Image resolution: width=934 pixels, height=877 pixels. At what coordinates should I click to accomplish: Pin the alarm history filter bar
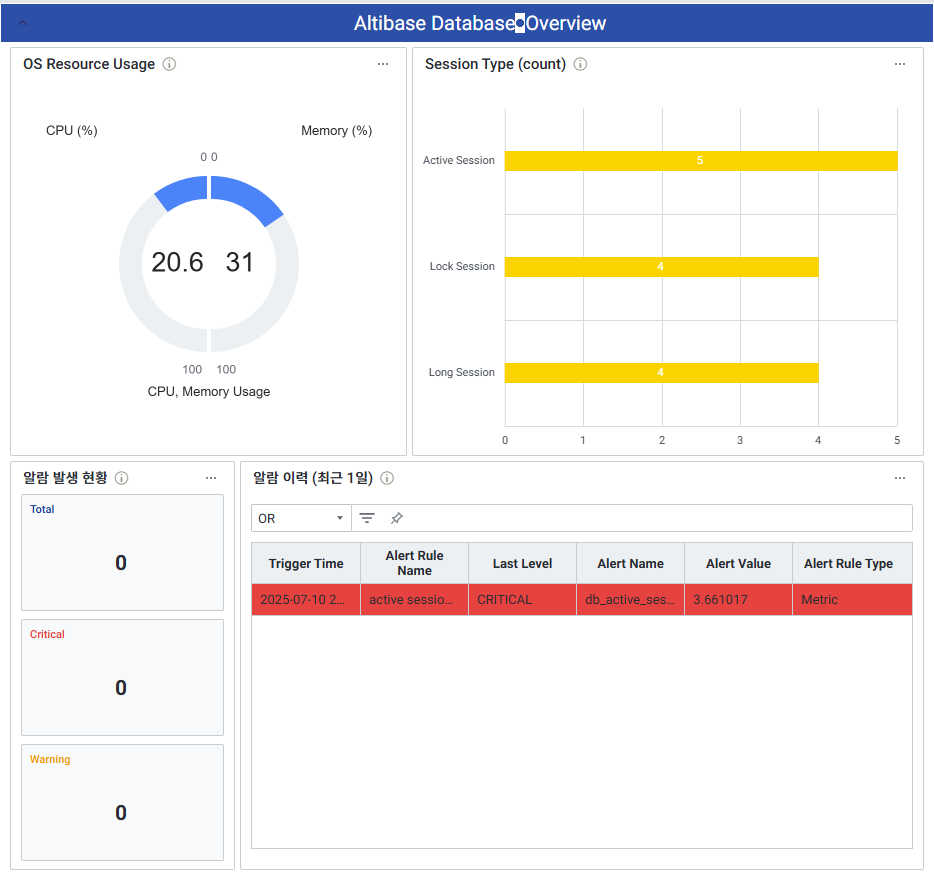pyautogui.click(x=397, y=518)
